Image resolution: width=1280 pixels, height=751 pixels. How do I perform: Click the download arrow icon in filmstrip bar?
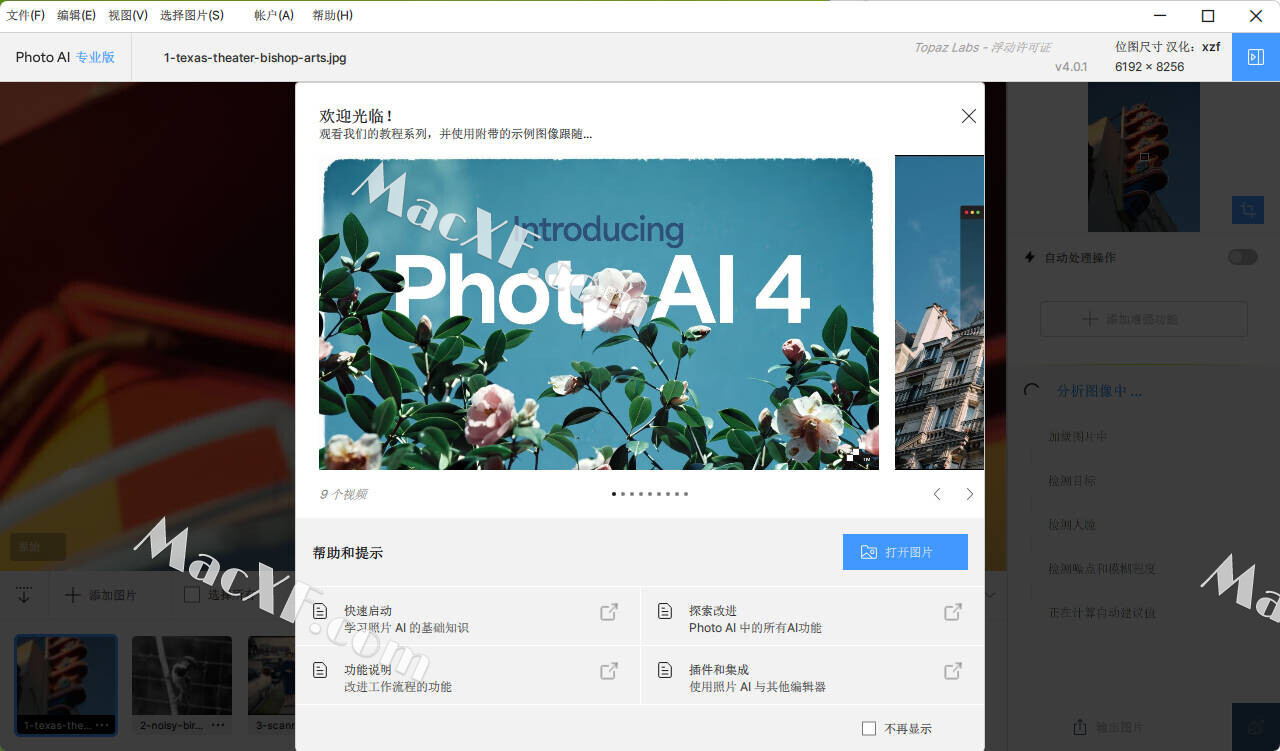pos(24,594)
